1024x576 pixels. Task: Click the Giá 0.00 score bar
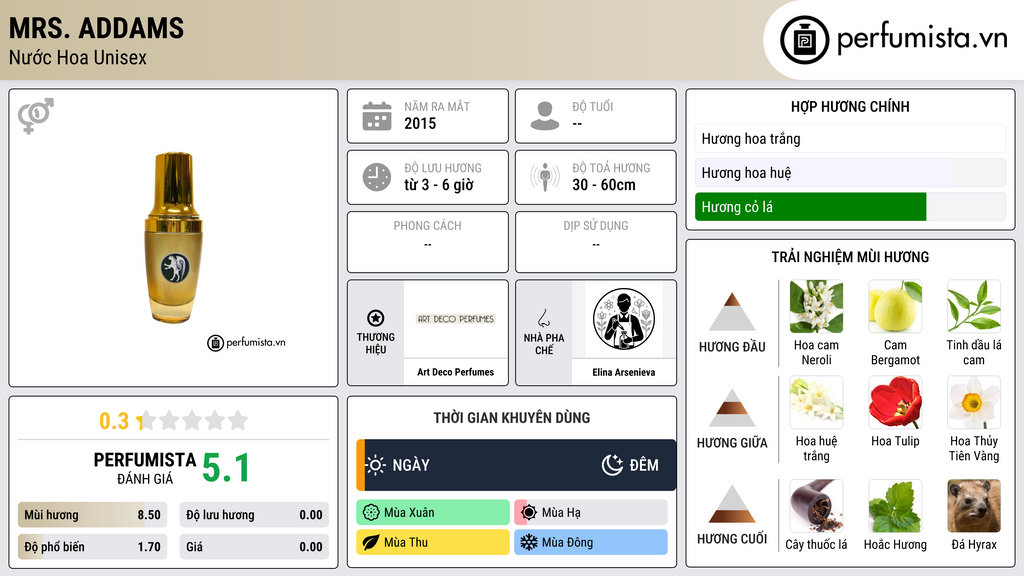[254, 547]
